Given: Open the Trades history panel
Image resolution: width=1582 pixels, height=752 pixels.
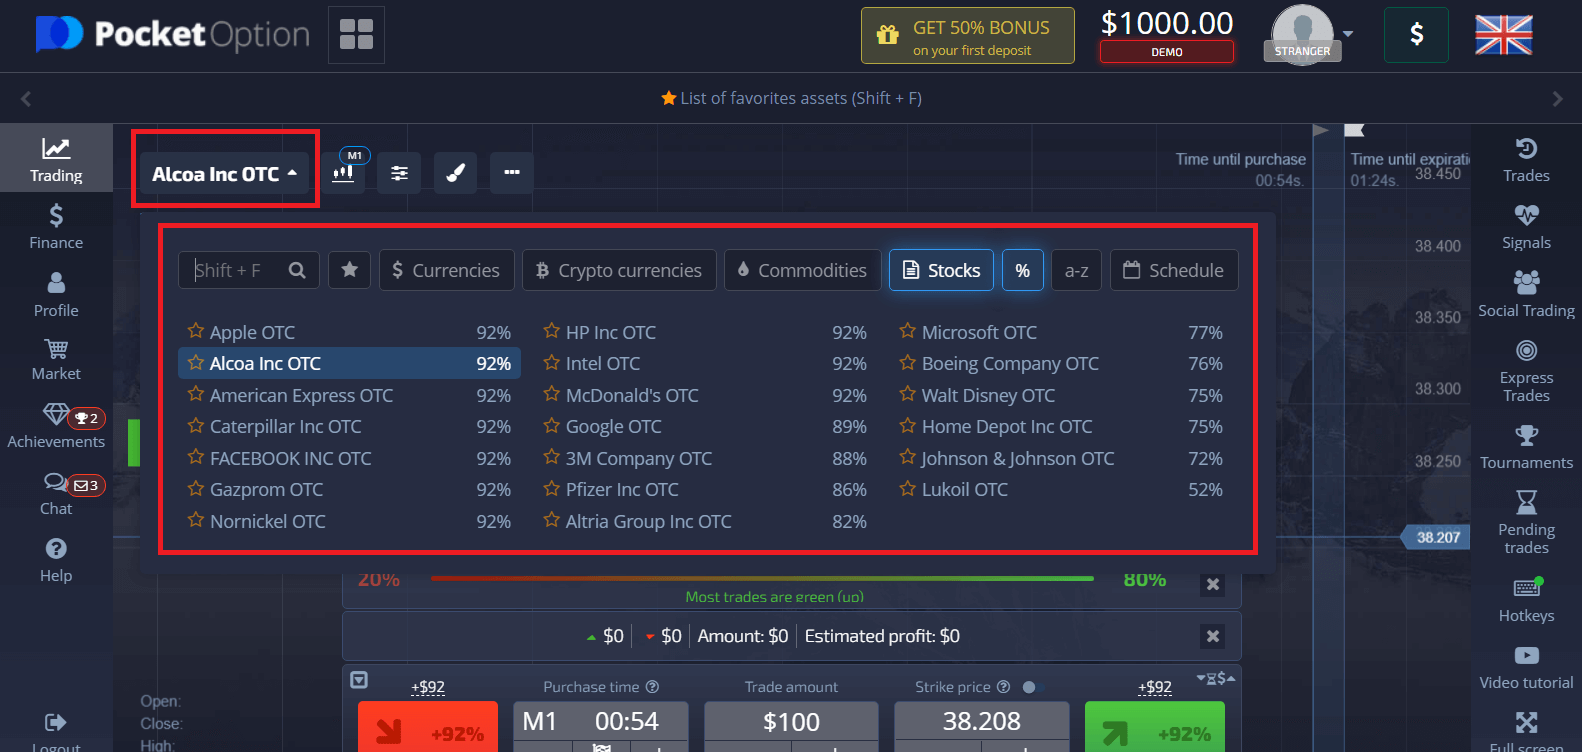Looking at the screenshot, I should point(1526,159).
